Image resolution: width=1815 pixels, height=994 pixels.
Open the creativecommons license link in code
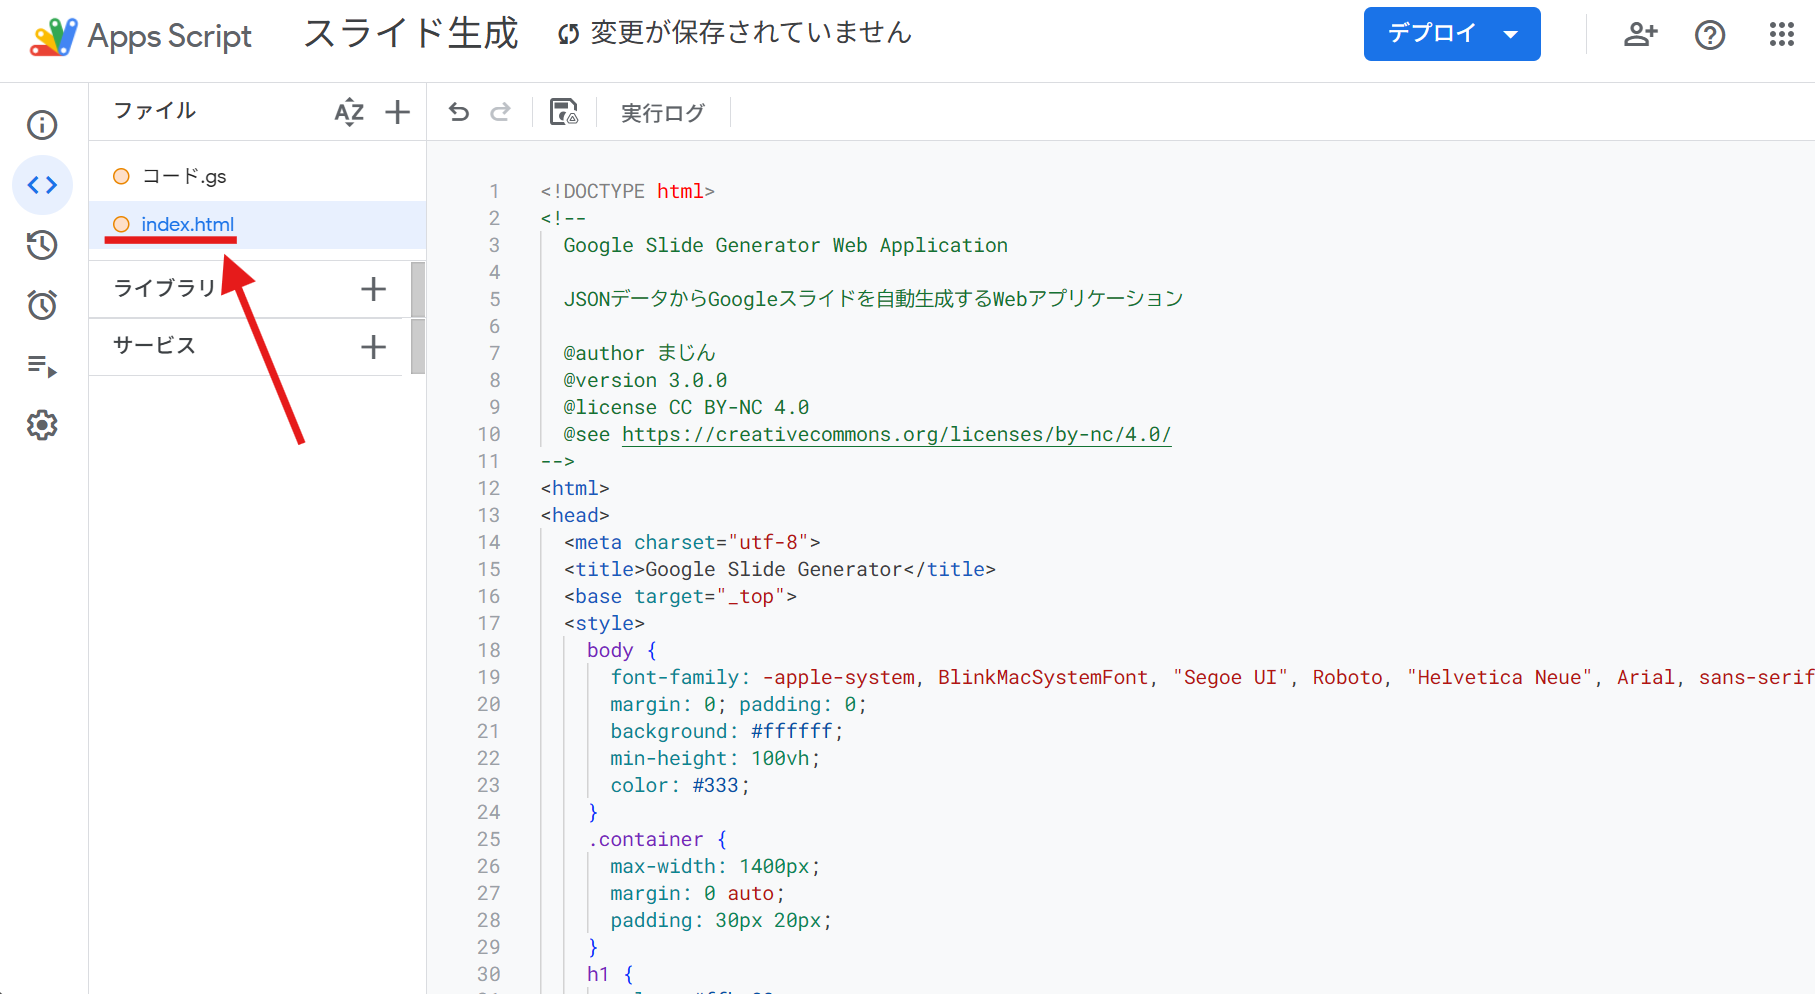point(896,435)
